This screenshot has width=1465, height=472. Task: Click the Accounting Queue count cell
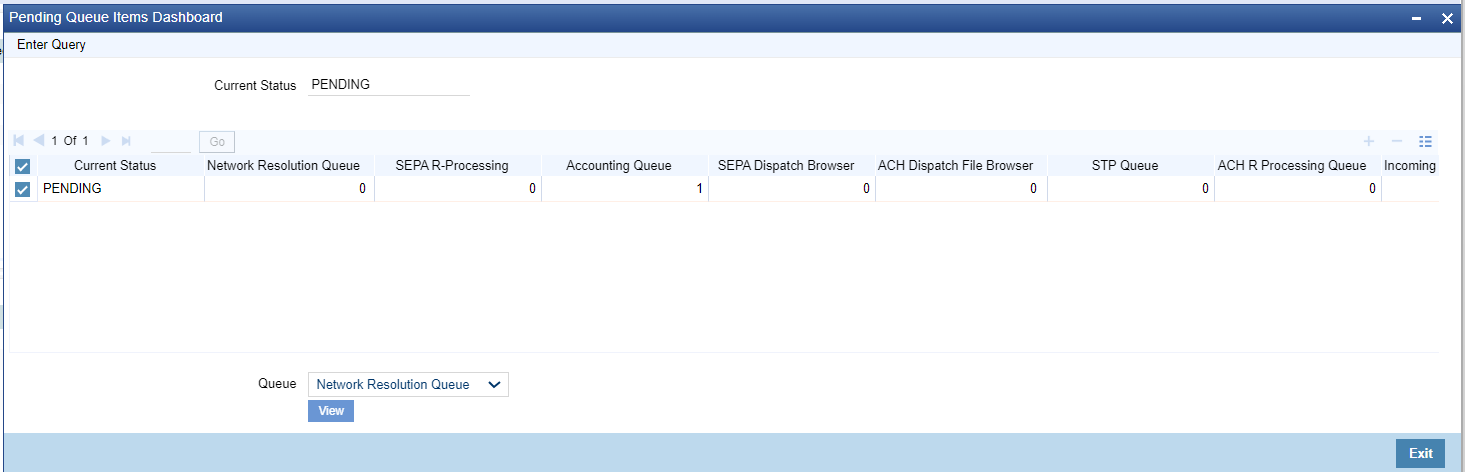(625, 188)
